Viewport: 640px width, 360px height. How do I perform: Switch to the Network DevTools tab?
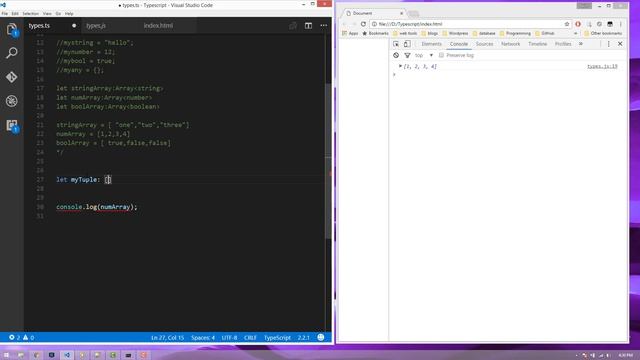(x=511, y=44)
